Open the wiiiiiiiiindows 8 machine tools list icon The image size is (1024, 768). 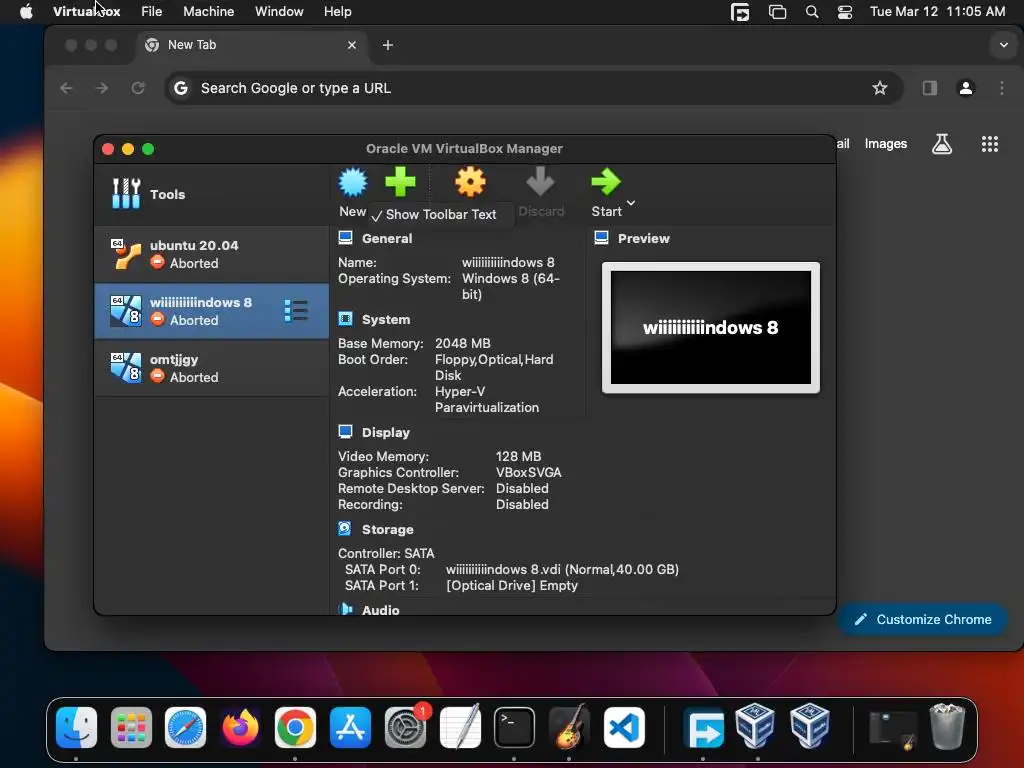(x=296, y=311)
